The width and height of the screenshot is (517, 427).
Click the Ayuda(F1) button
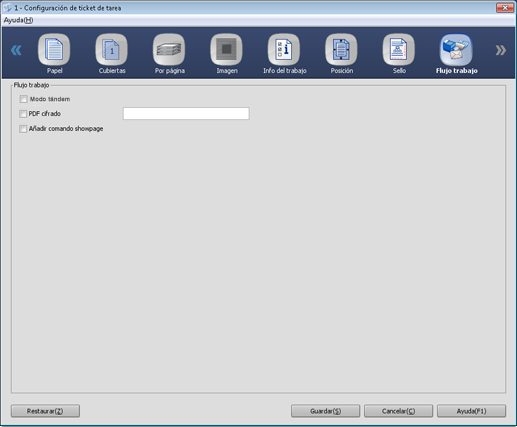(471, 411)
